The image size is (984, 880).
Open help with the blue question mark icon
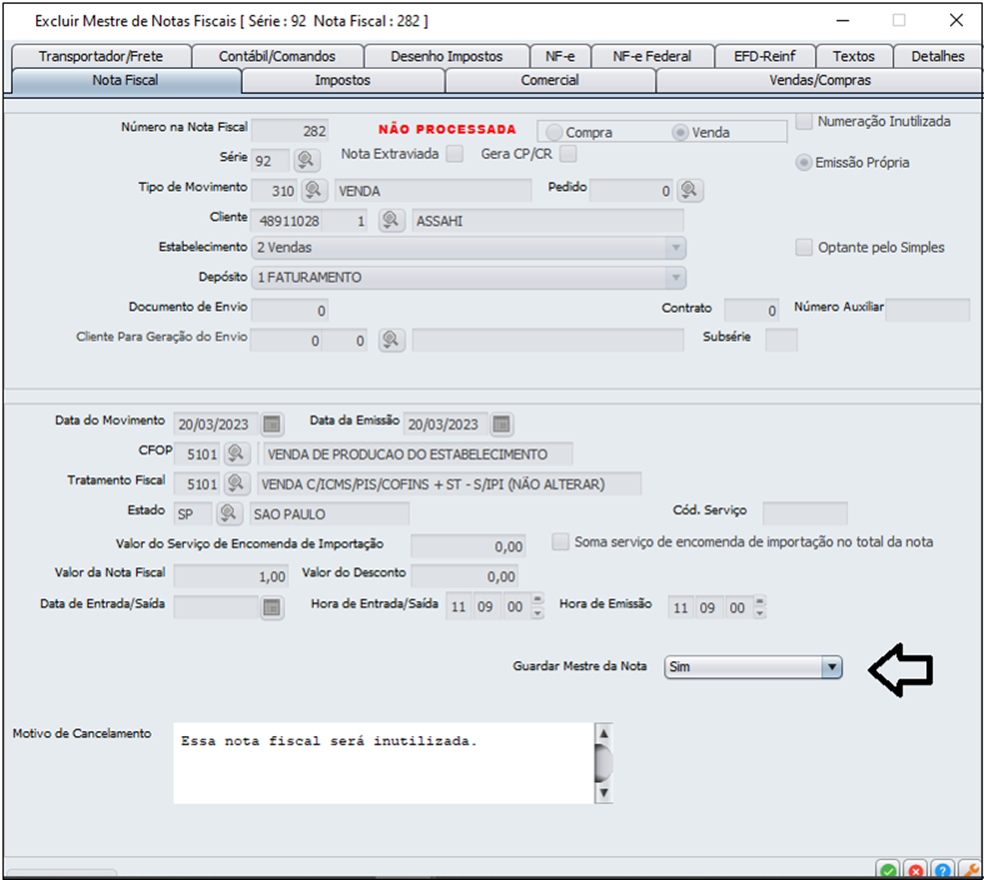click(942, 869)
